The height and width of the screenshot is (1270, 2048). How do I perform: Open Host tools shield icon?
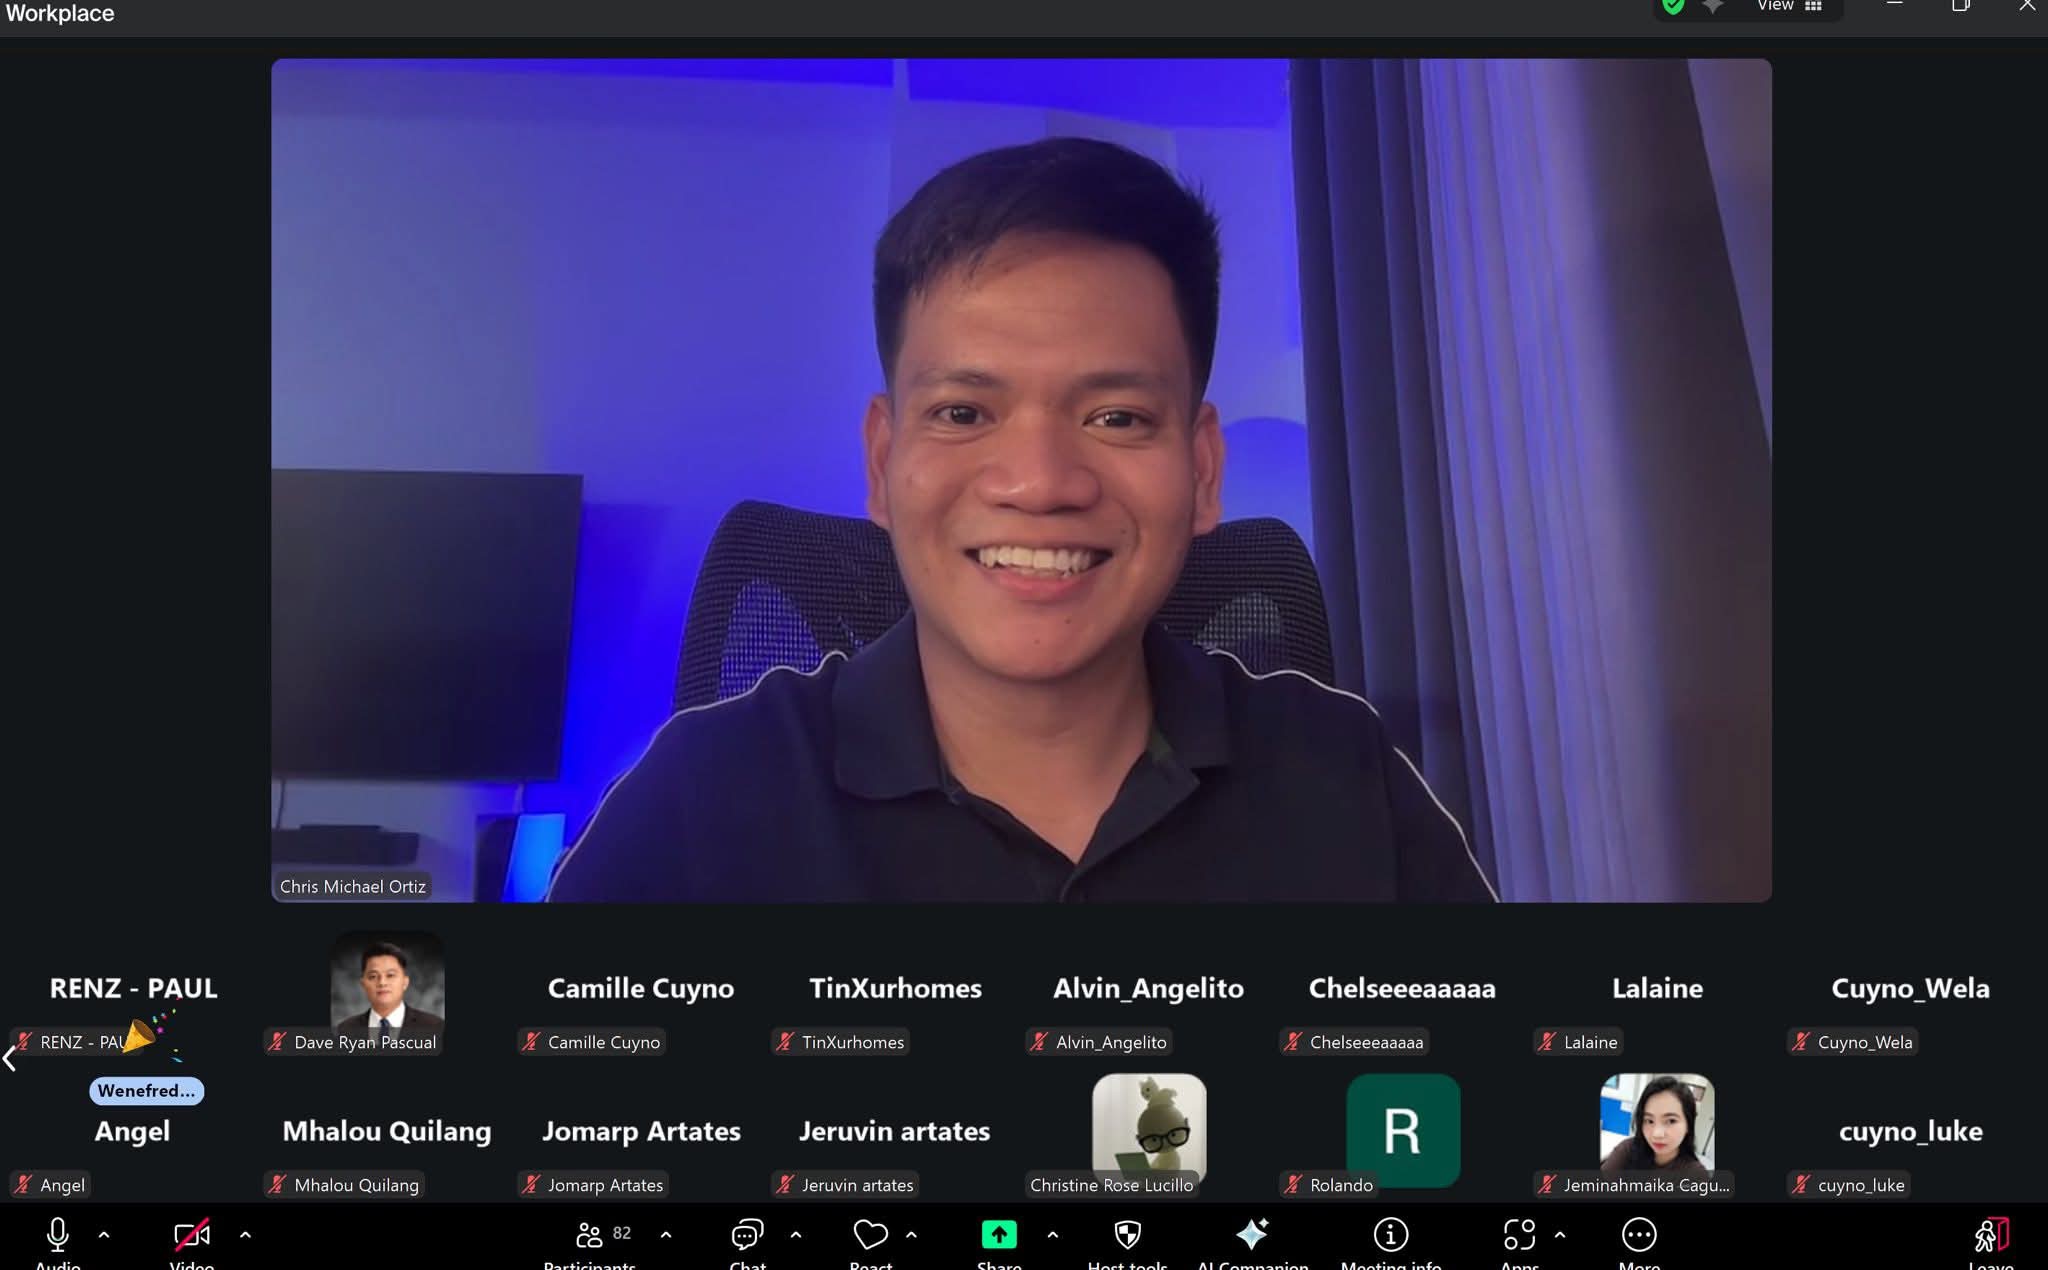pos(1128,1235)
